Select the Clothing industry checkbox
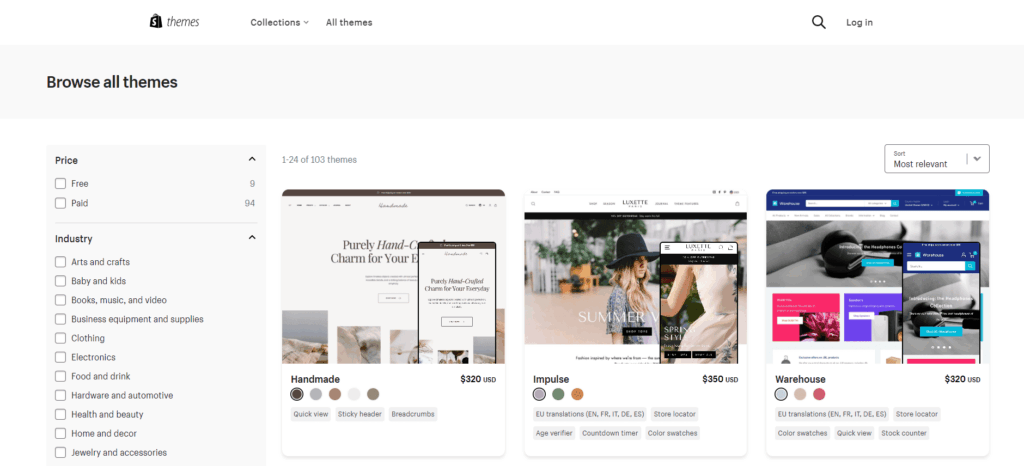This screenshot has height=466, width=1024. pos(61,338)
